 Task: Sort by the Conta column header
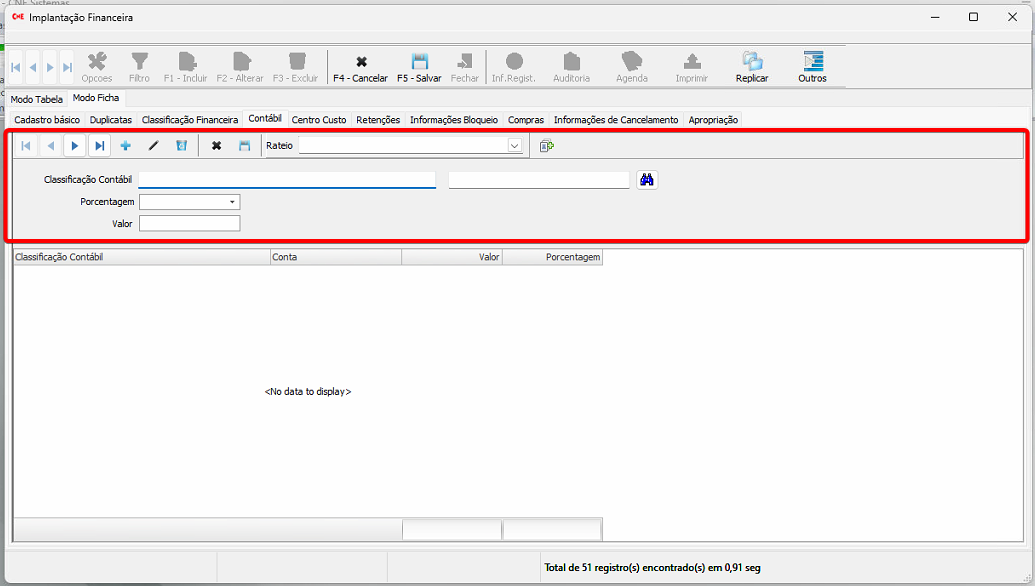335,257
